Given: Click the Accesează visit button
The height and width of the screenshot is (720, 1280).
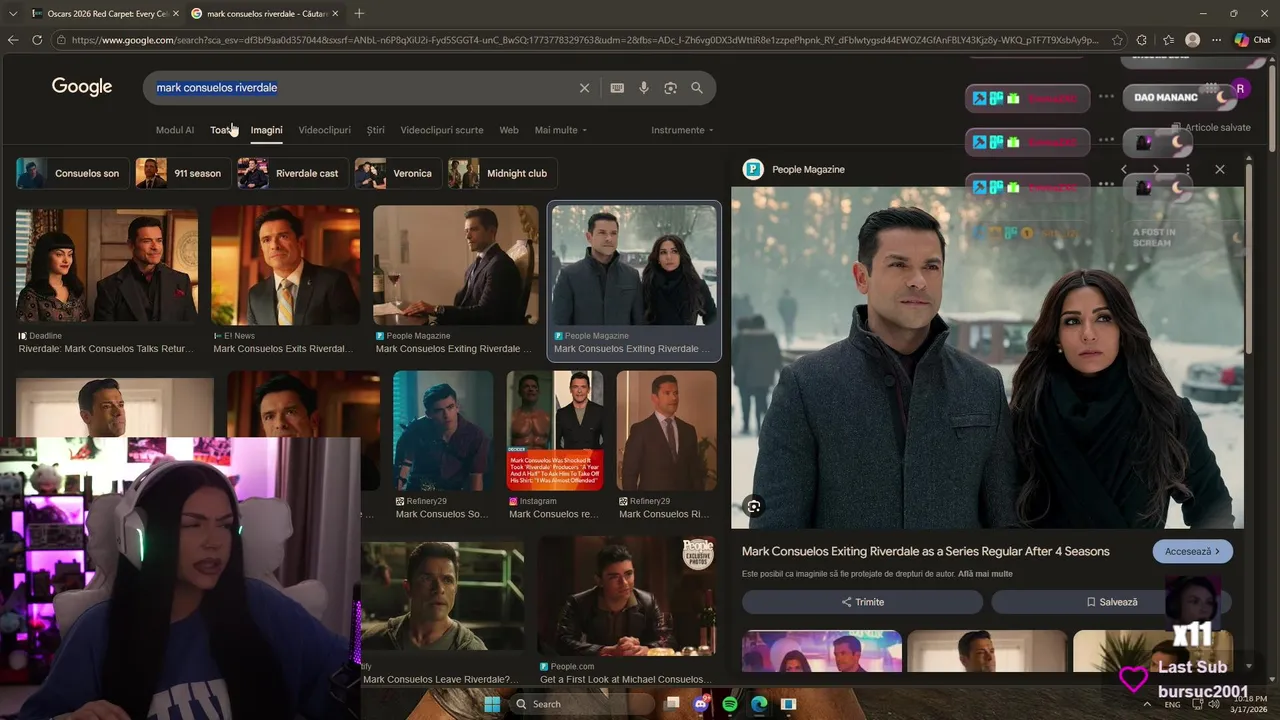Looking at the screenshot, I should click(1192, 551).
